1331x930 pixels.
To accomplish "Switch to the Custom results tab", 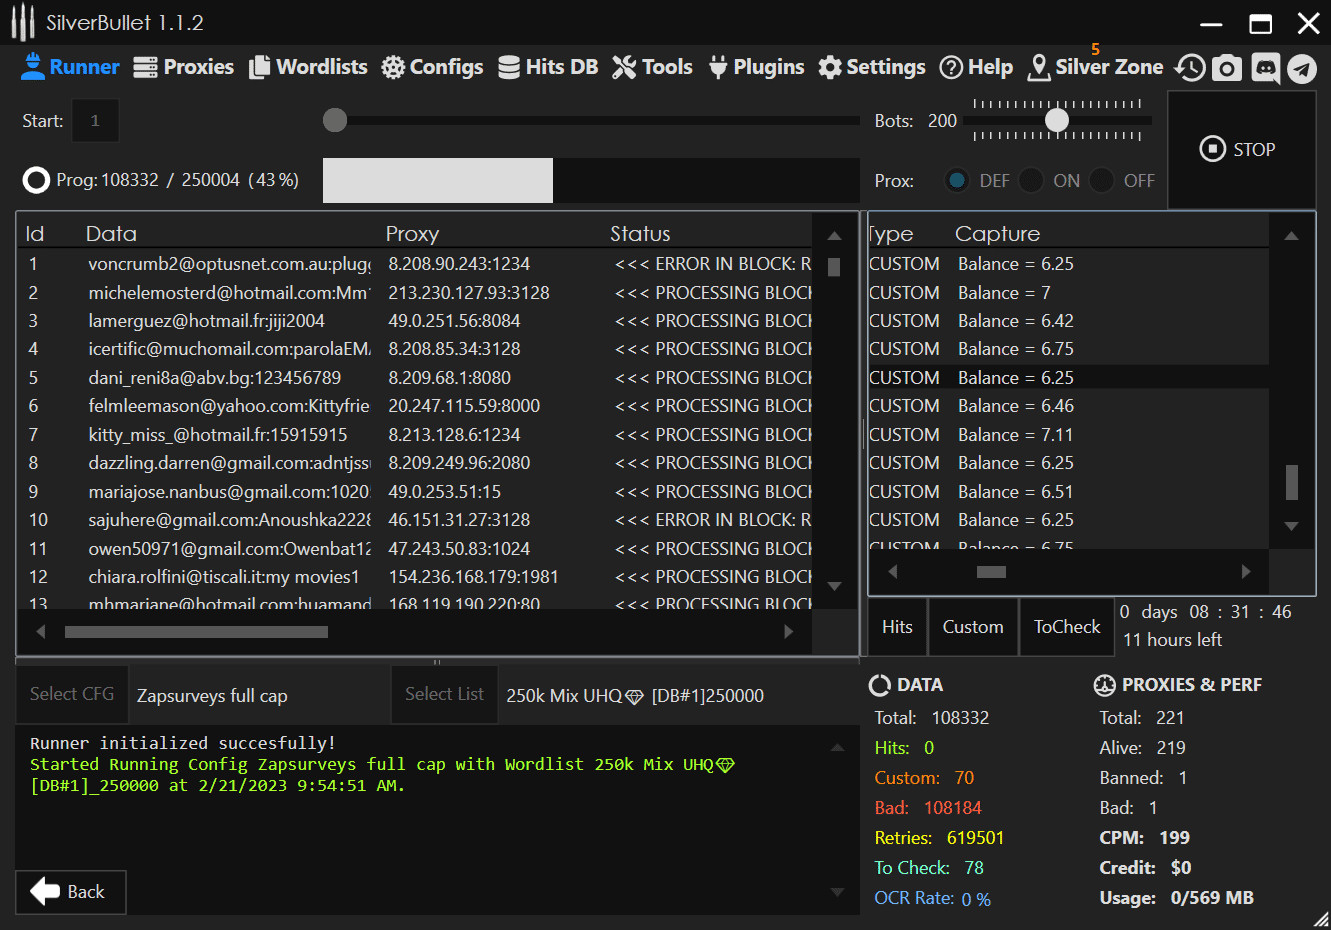I will point(972,627).
